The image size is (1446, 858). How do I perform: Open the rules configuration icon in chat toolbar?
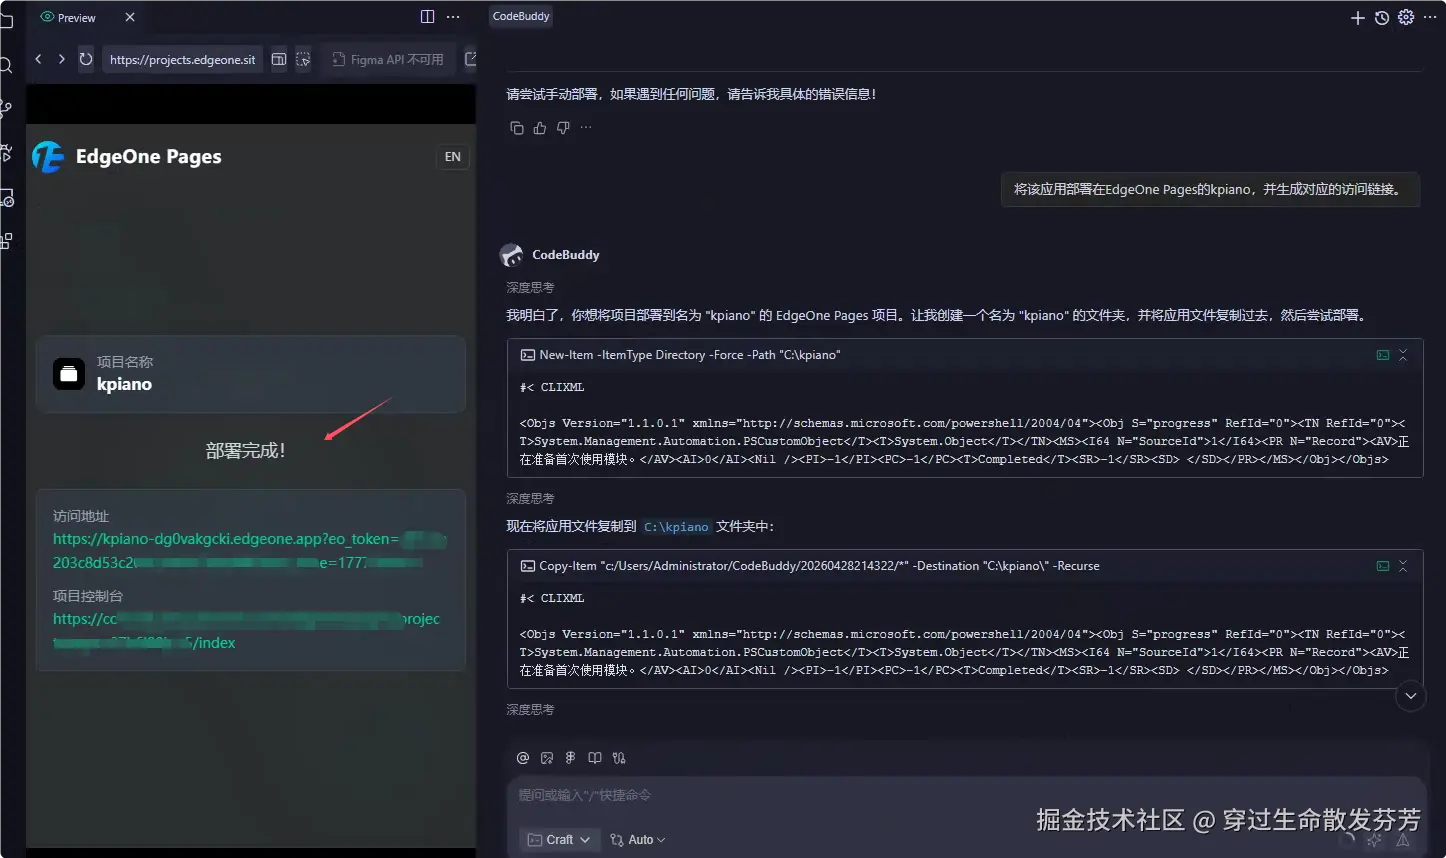click(619, 758)
